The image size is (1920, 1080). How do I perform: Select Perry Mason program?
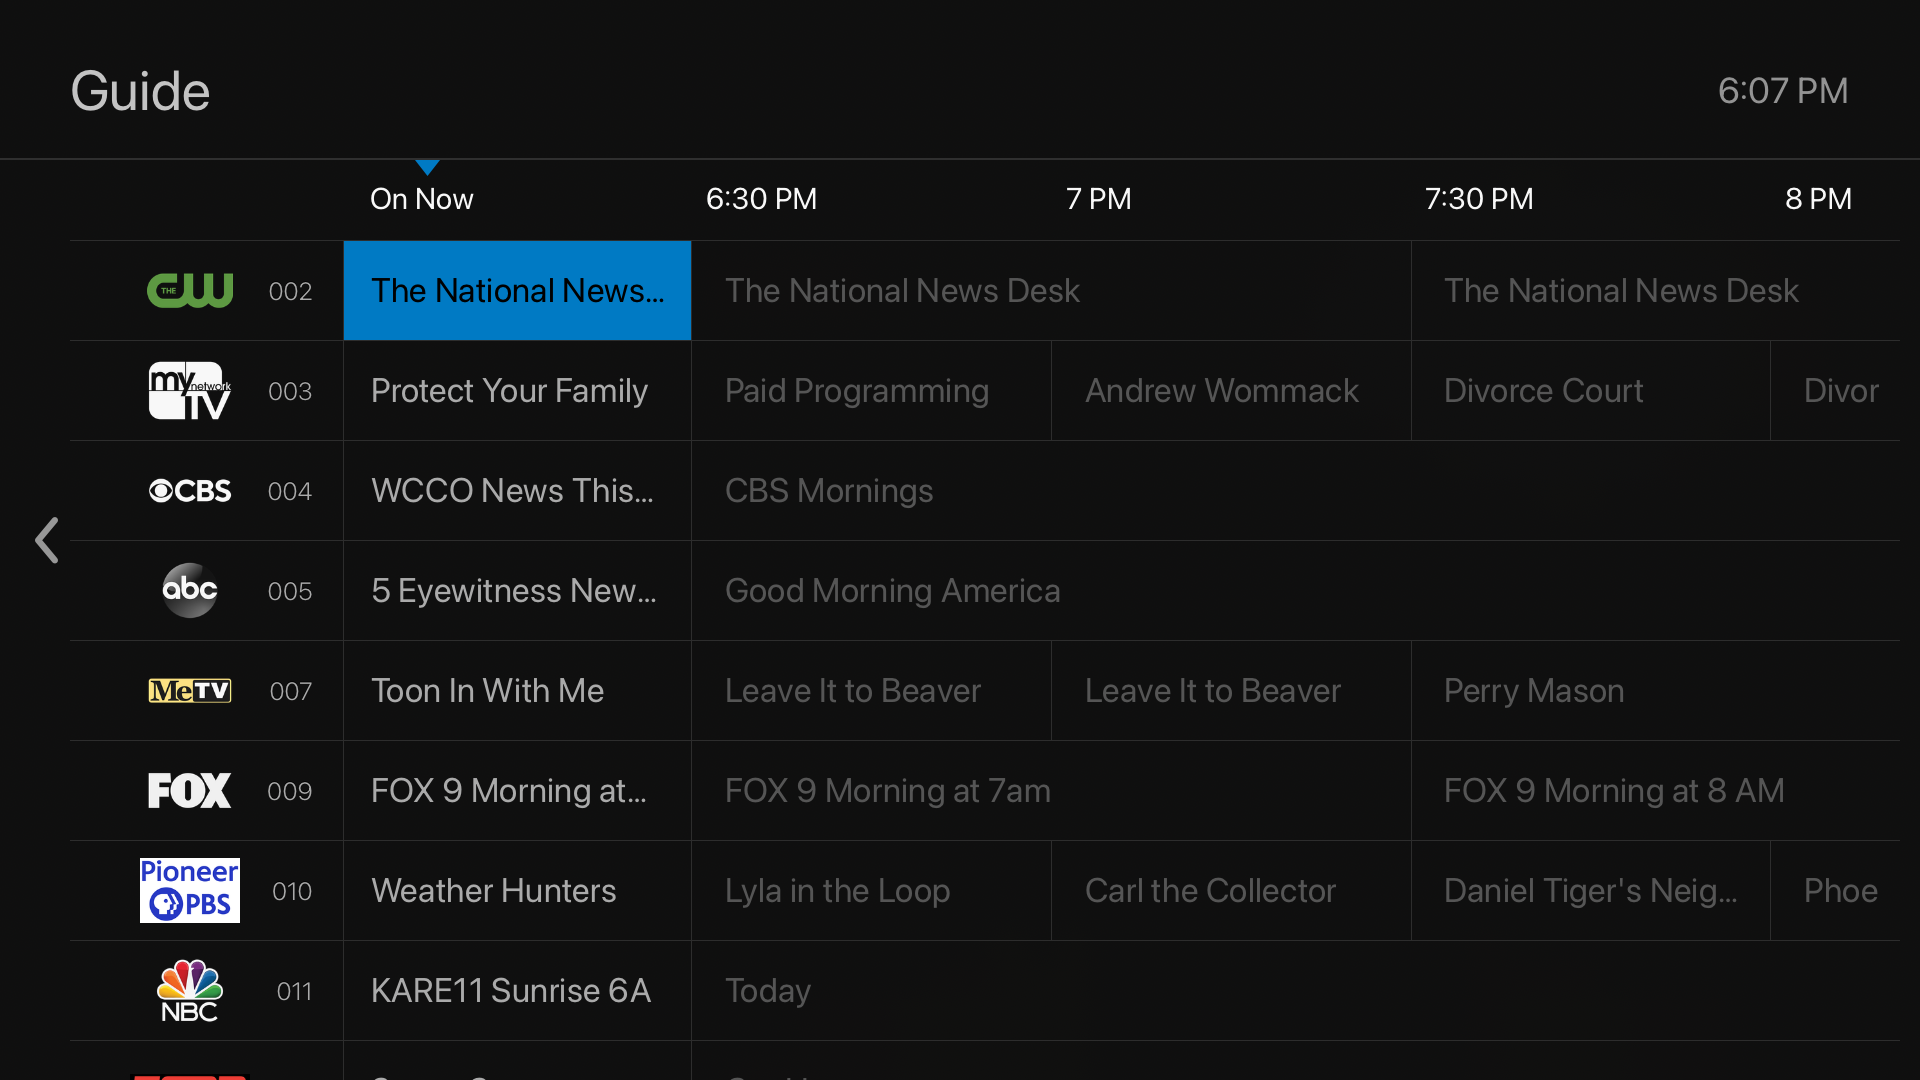[x=1656, y=690]
